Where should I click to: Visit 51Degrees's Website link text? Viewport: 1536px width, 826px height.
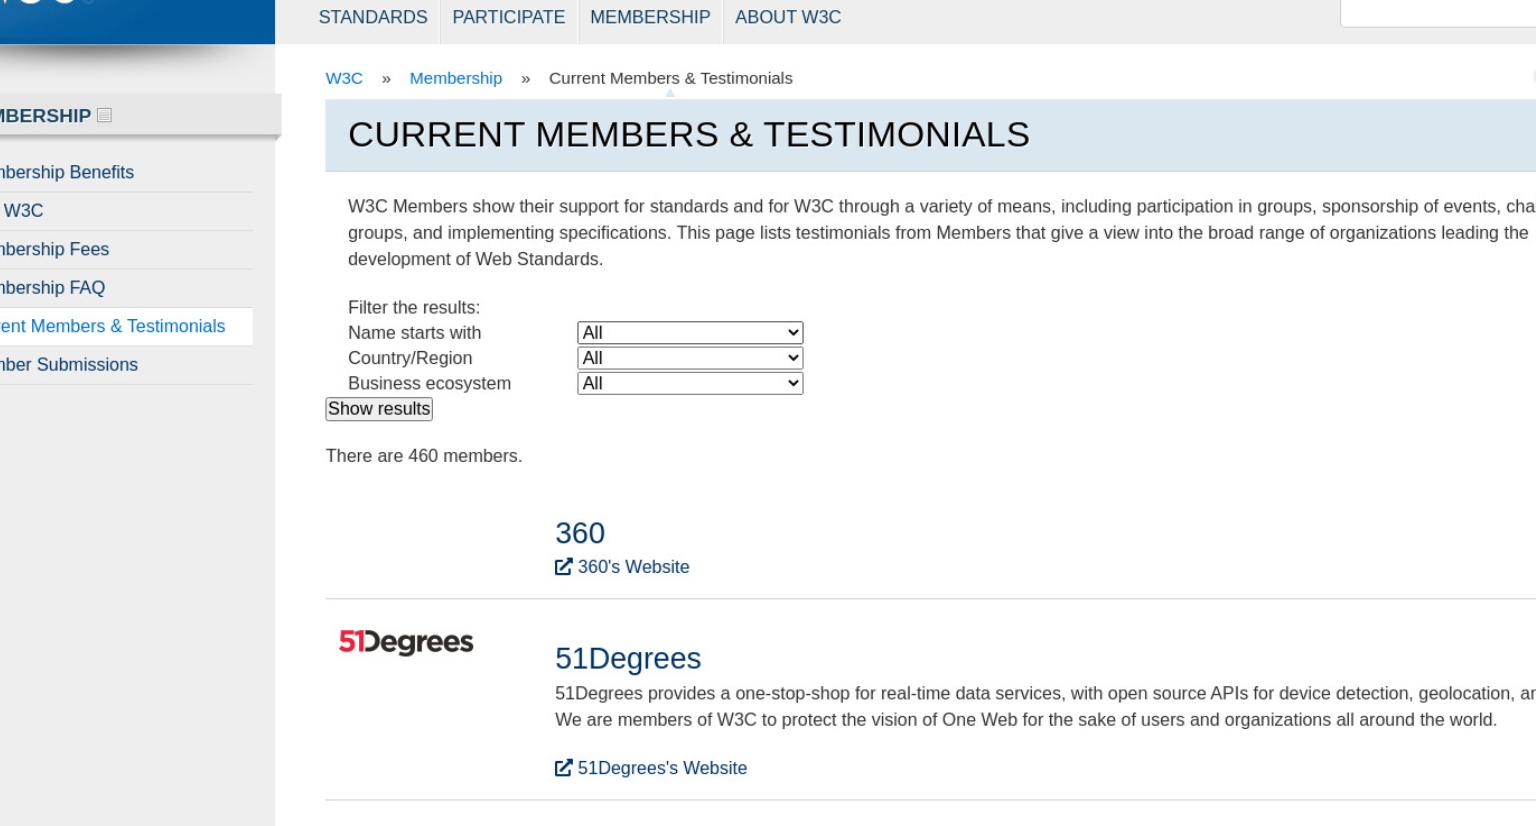tap(662, 768)
